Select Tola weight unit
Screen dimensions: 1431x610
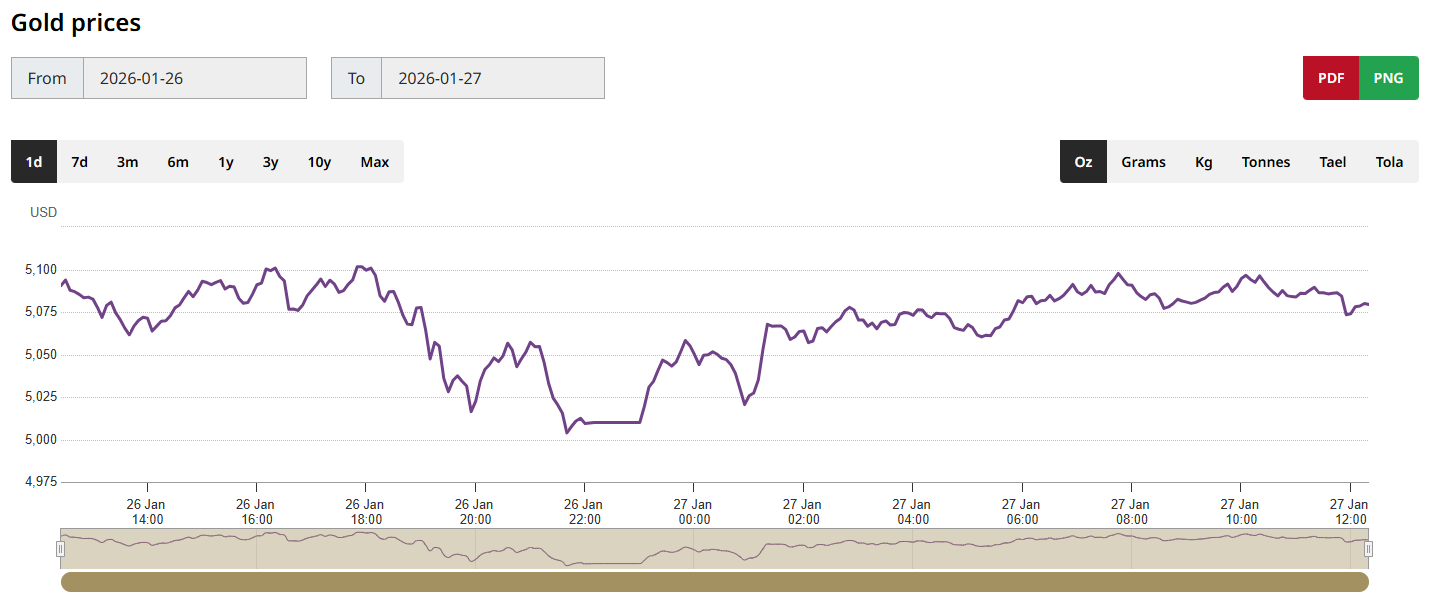point(1389,162)
